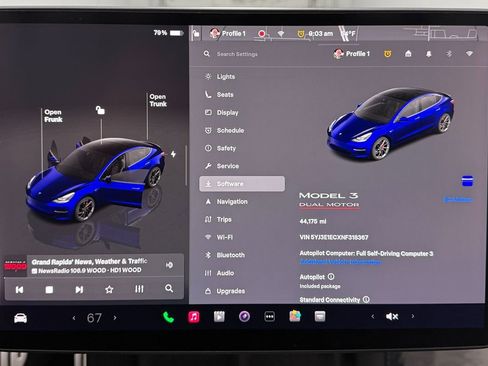Decrease cabin temperature with left arrow by 67
488x366 pixels.
pyautogui.click(x=74, y=318)
